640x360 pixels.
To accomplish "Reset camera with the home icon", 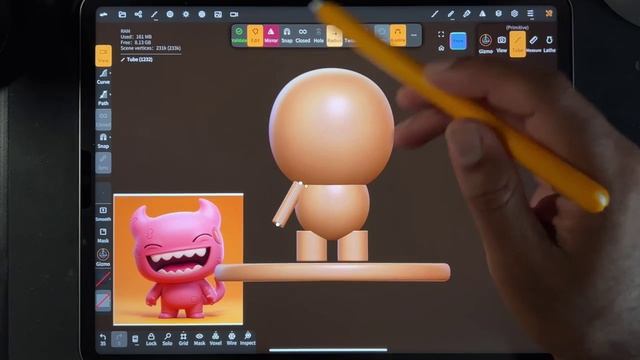I will 441,48.
